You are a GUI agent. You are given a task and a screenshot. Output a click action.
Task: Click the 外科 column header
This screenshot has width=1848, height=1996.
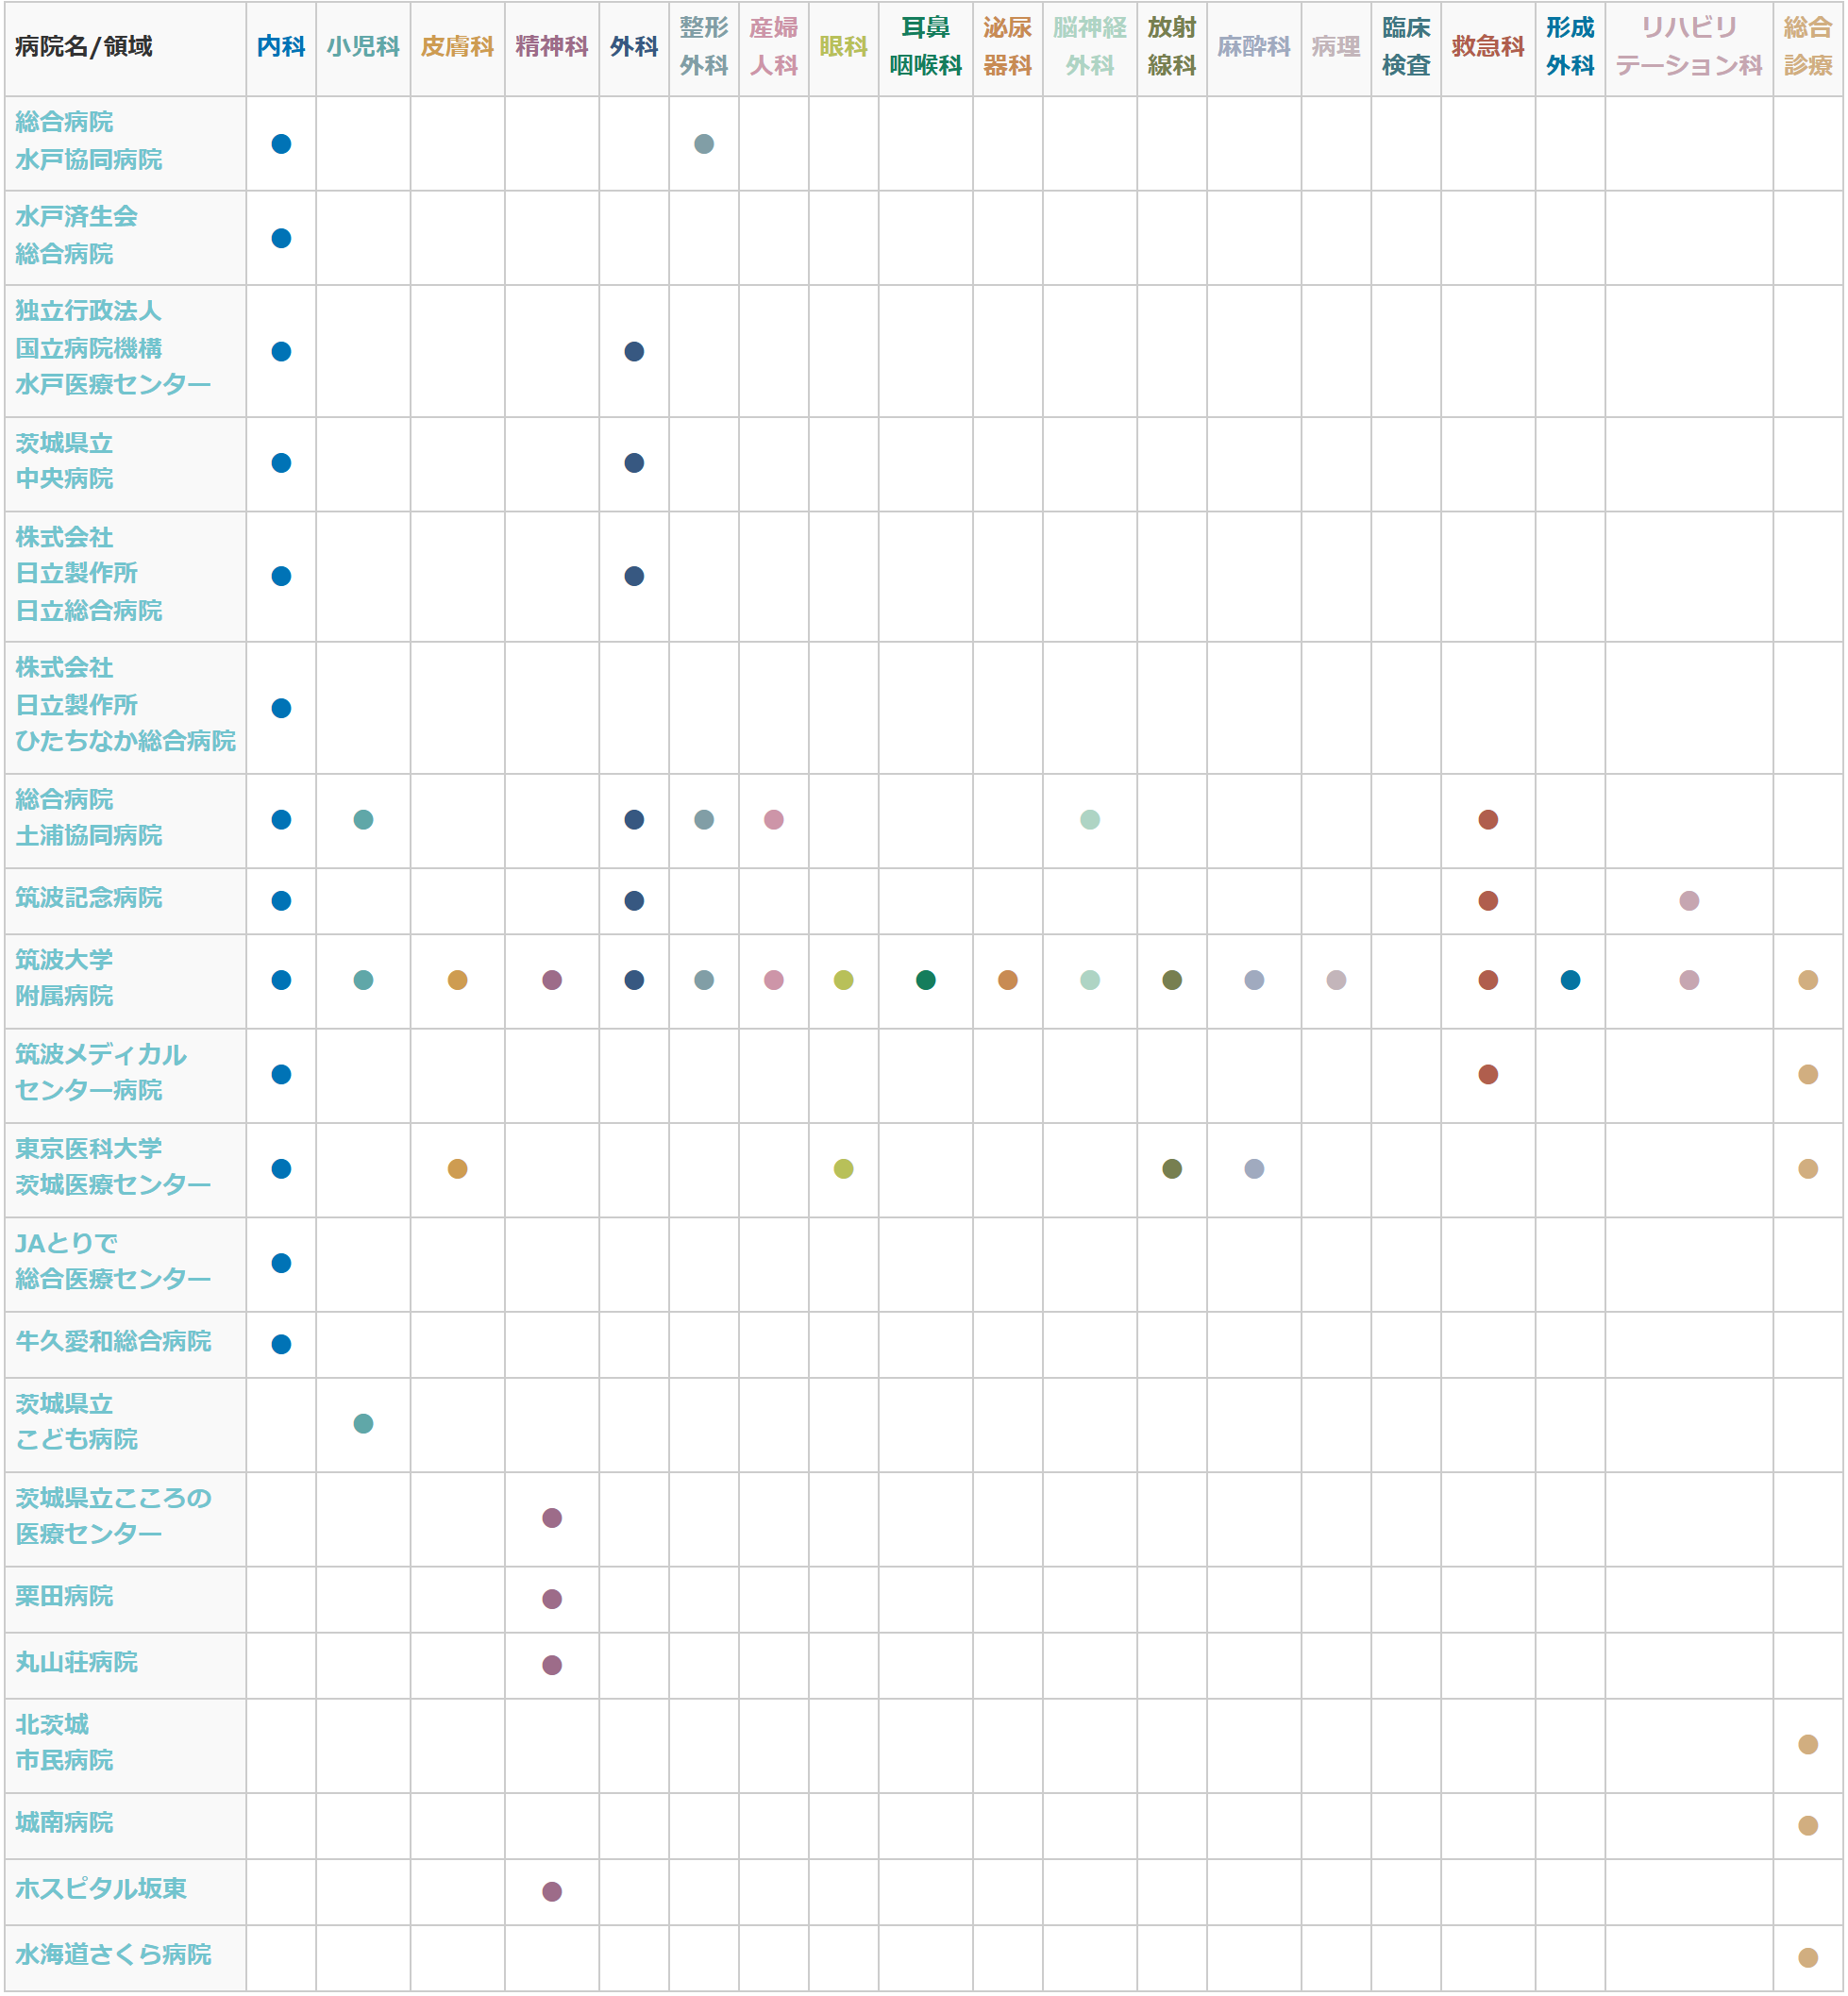[634, 47]
